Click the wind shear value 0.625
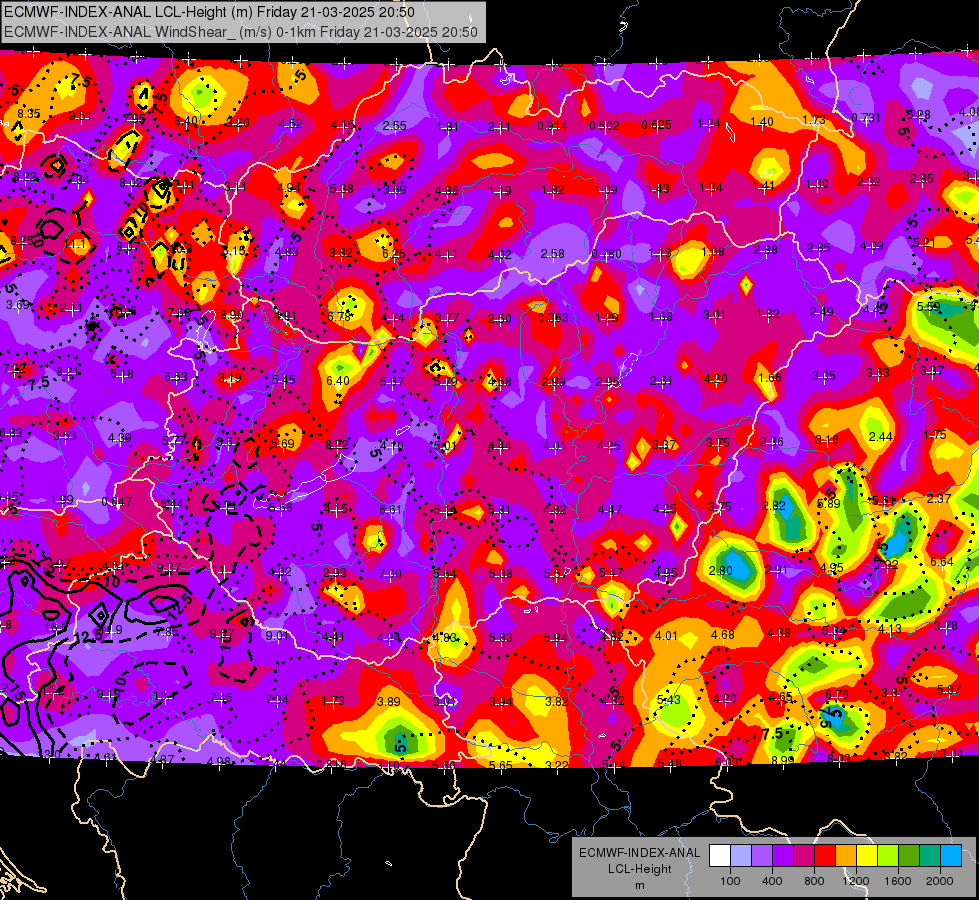The width and height of the screenshot is (979, 900). (x=656, y=125)
